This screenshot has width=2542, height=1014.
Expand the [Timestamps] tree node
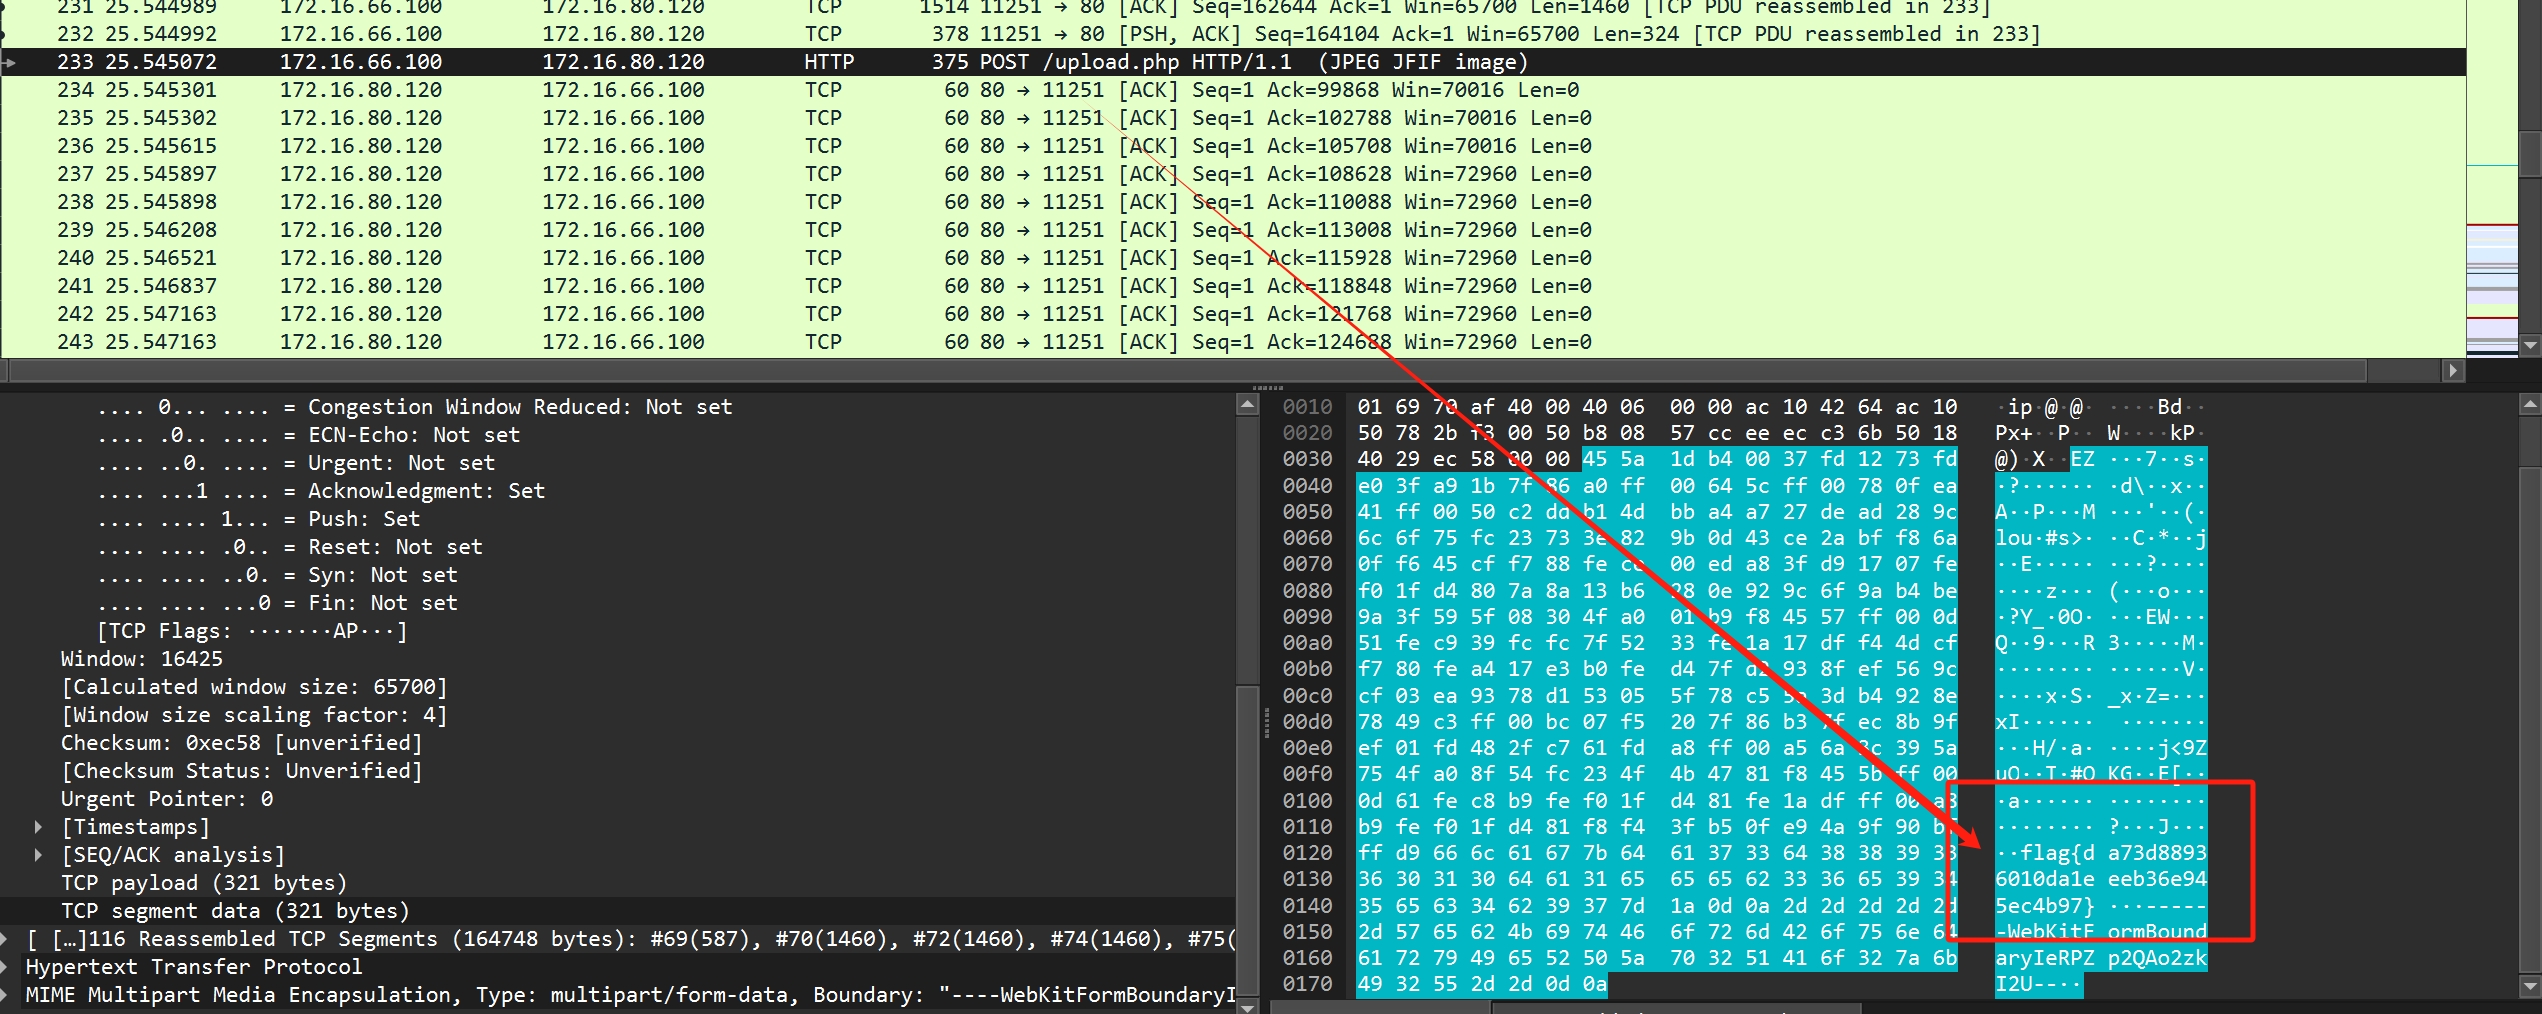(40, 826)
